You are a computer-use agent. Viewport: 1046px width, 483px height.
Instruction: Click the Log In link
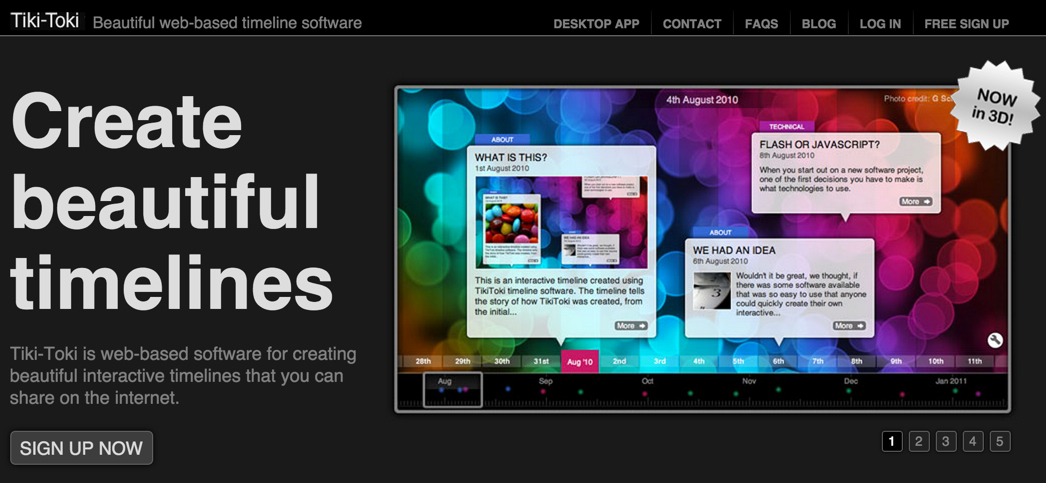[880, 24]
